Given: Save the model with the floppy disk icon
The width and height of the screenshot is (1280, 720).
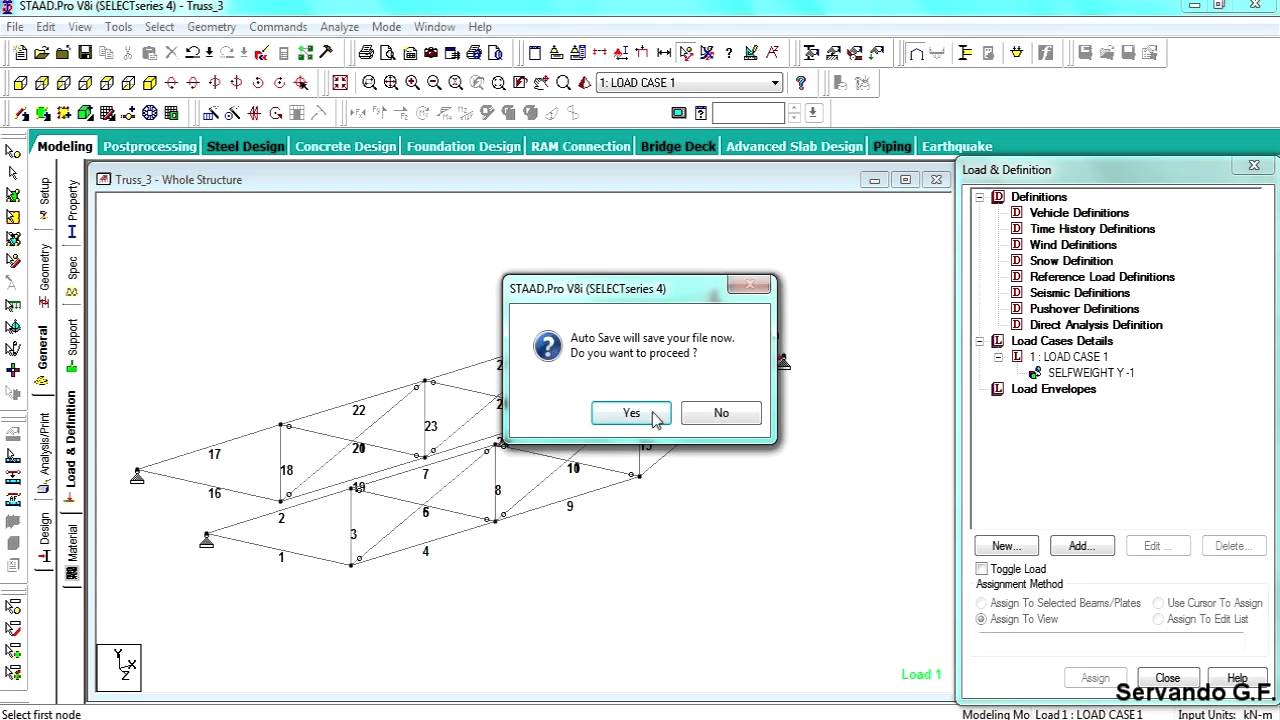Looking at the screenshot, I should pos(85,53).
